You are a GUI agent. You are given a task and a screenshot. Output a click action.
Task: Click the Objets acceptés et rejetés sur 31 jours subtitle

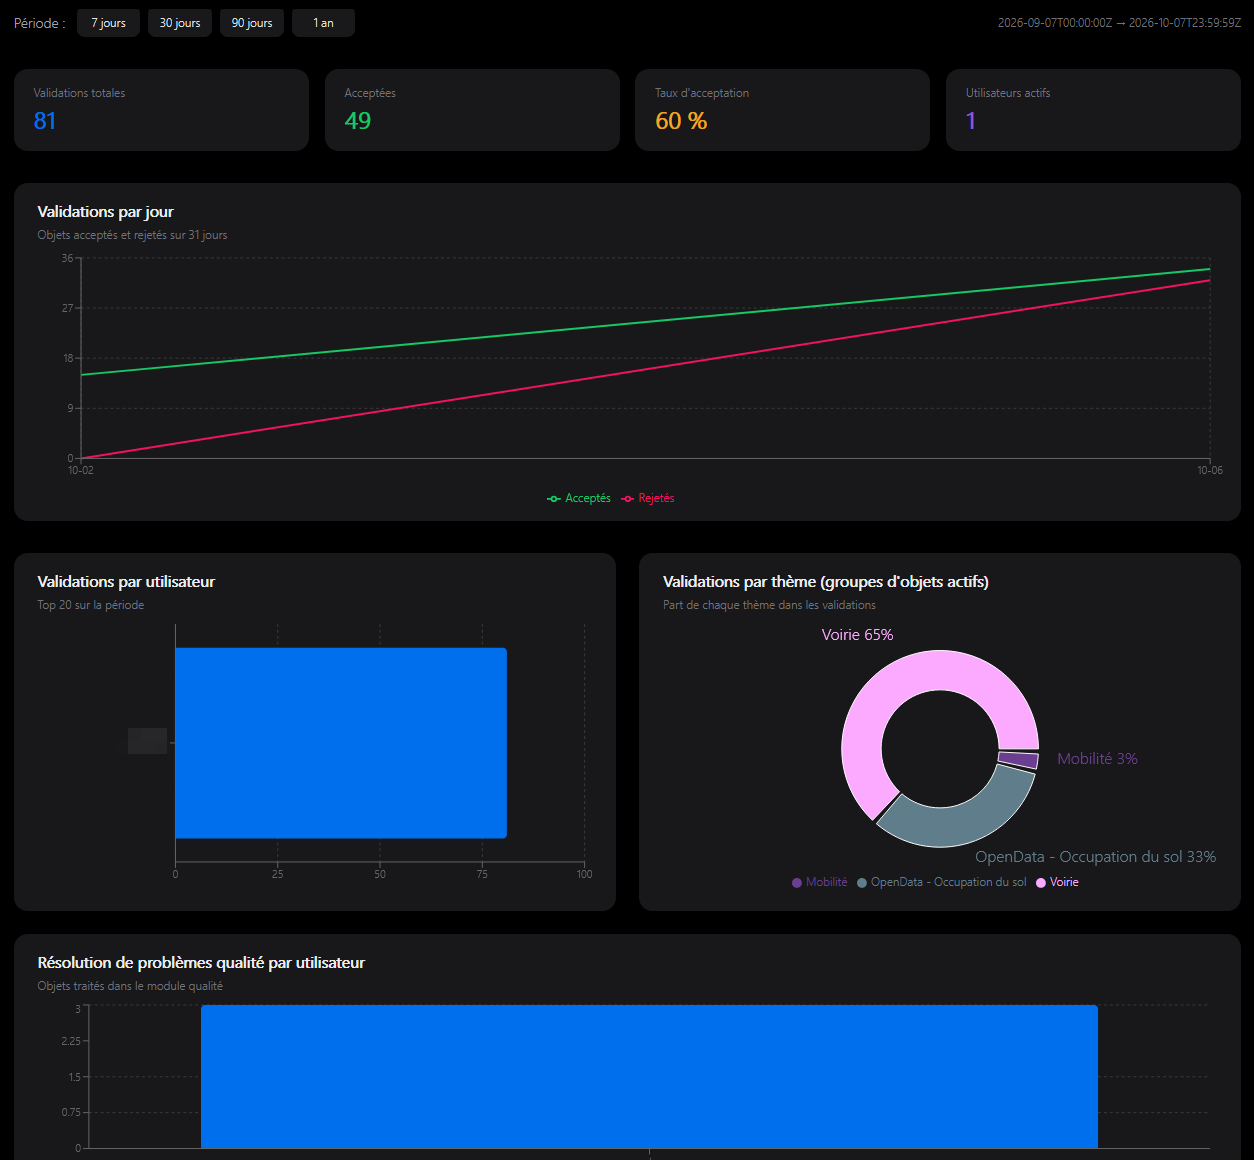click(x=132, y=235)
